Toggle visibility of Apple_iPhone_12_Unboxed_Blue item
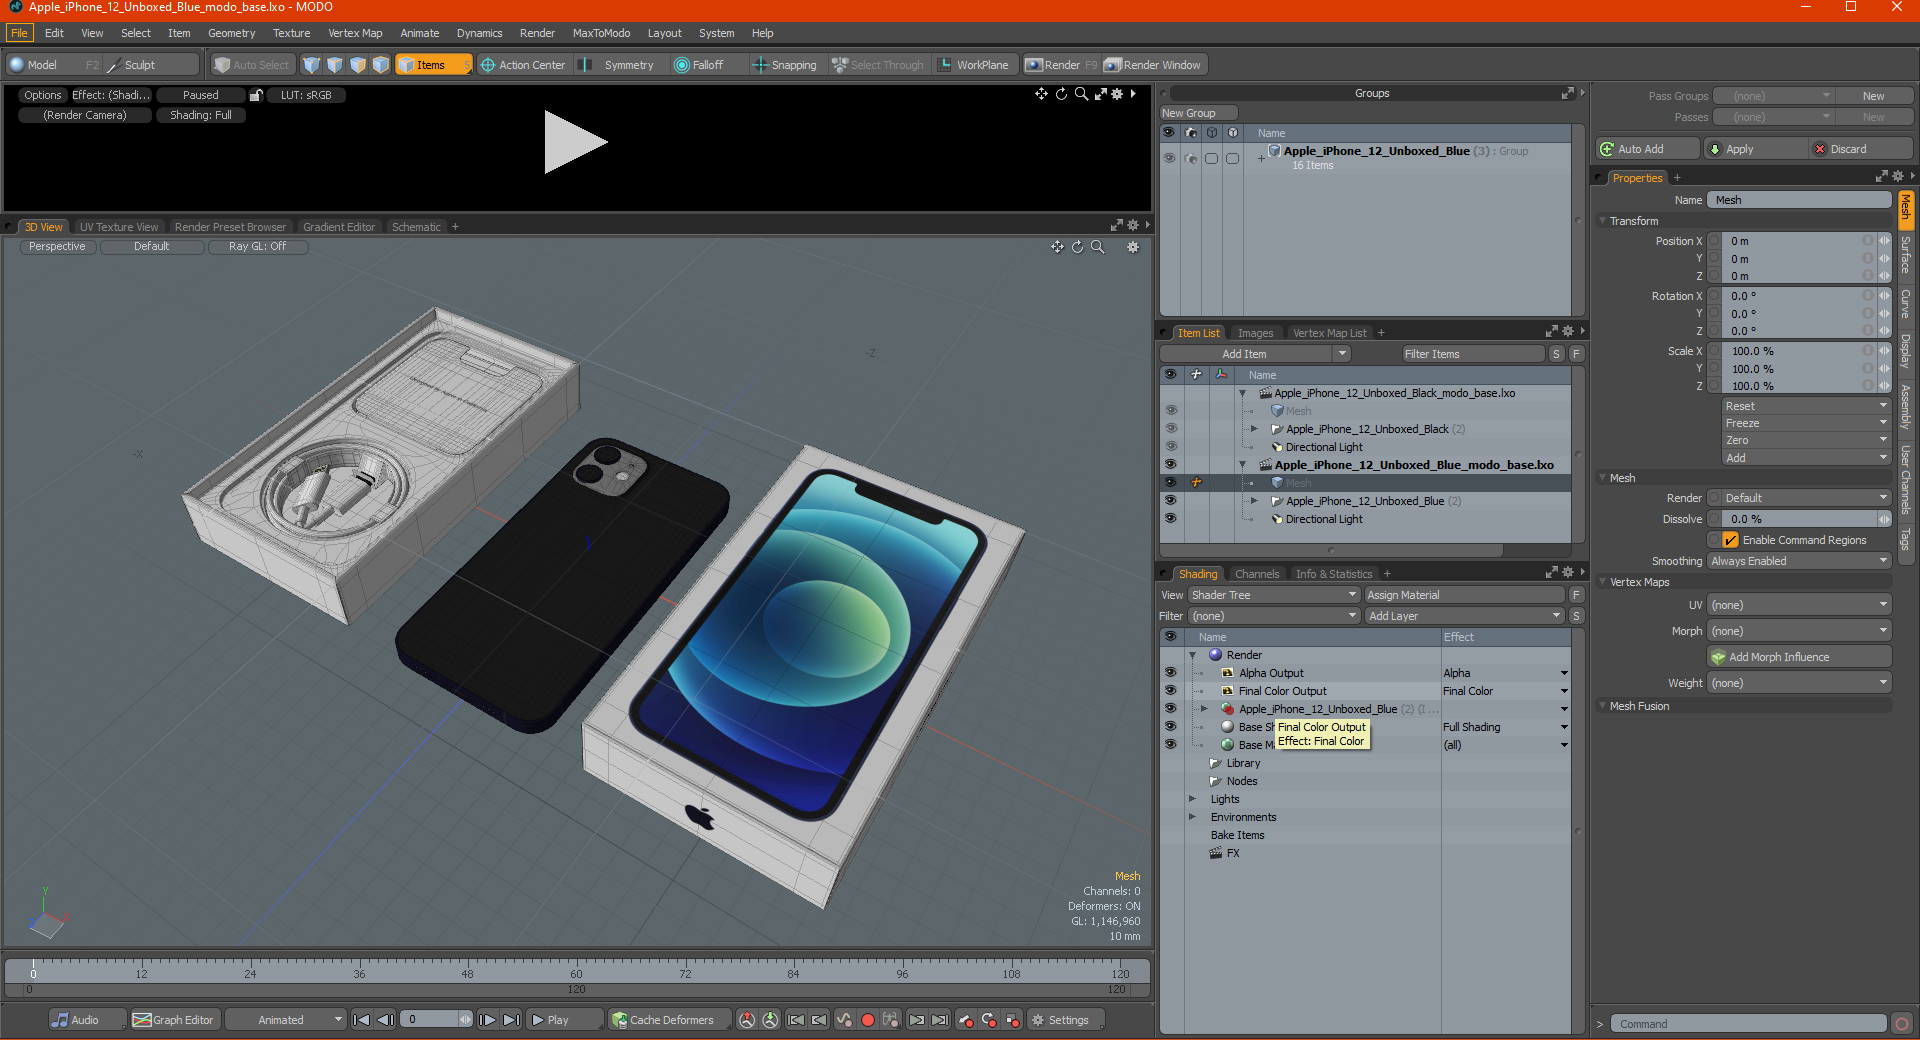The width and height of the screenshot is (1920, 1040). coord(1170,500)
